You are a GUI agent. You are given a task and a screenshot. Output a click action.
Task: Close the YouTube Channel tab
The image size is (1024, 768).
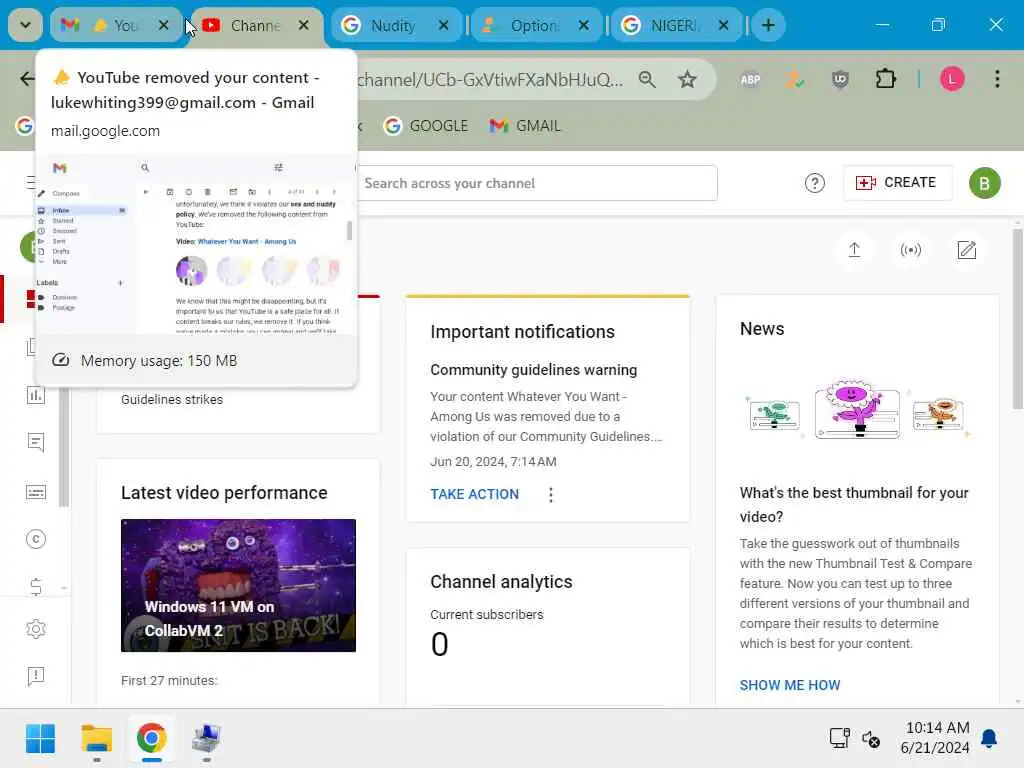tap(304, 25)
